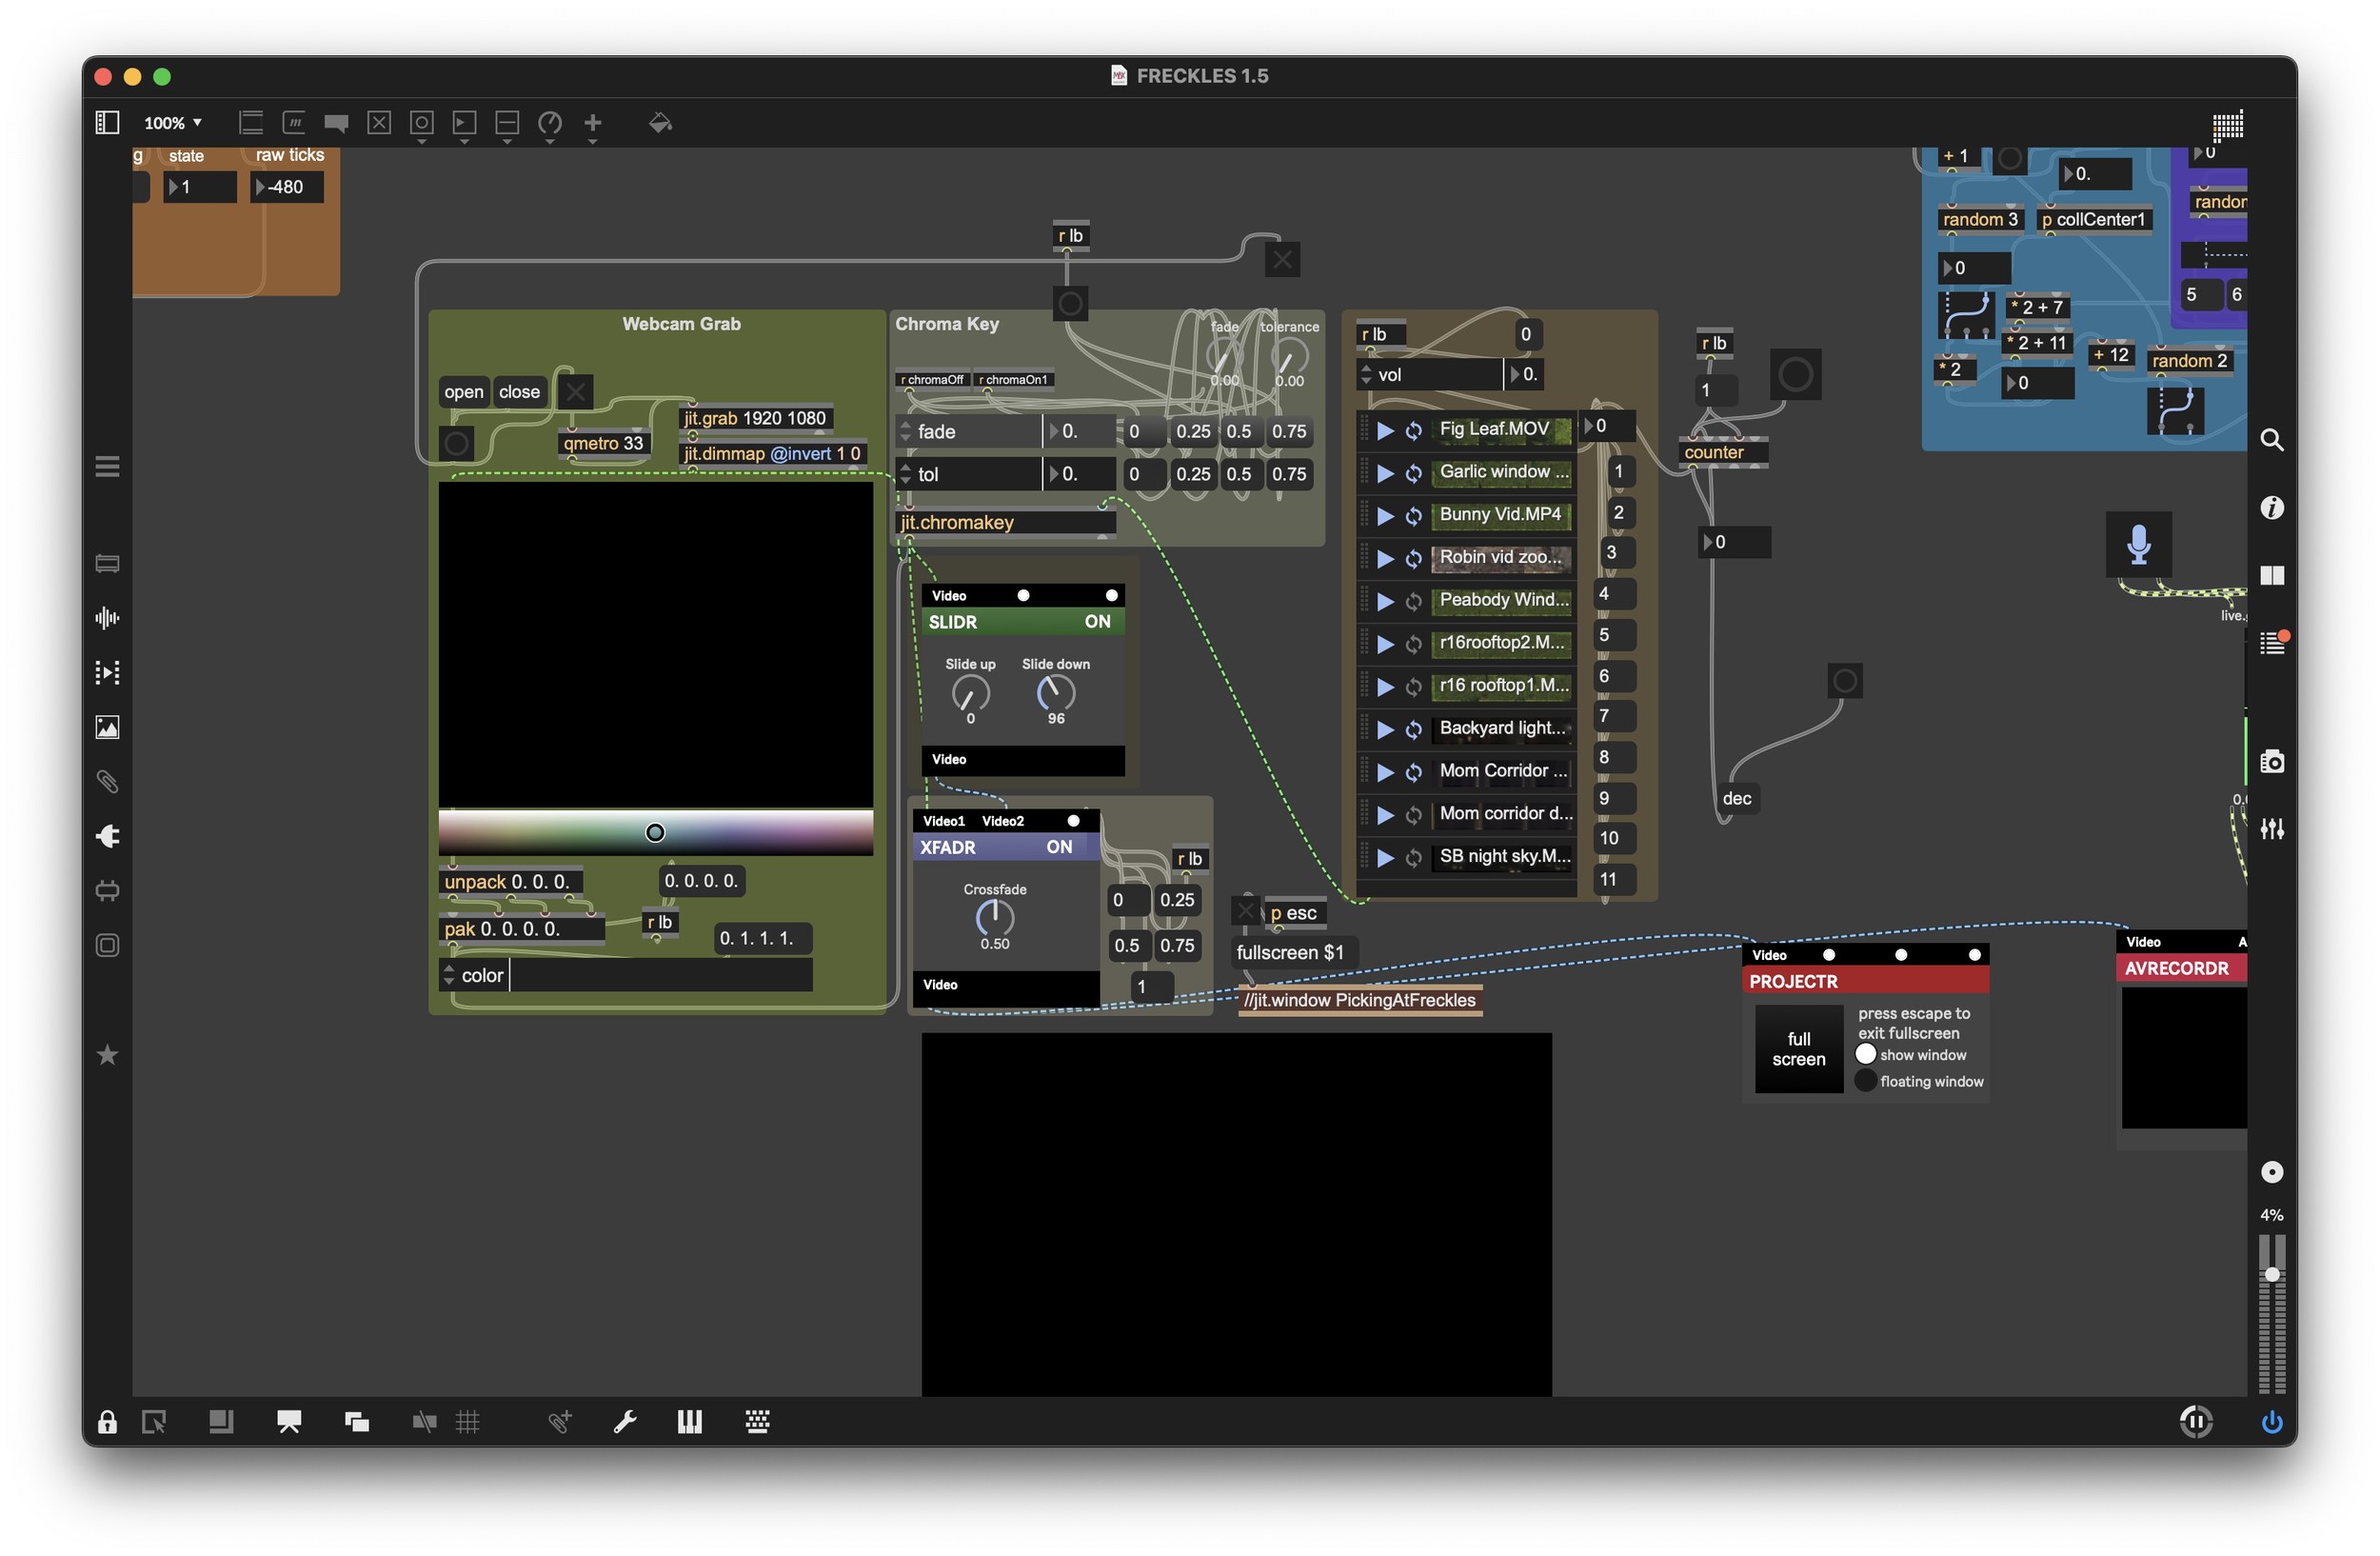
Task: Play the Fig Leaf.MOV clip
Action: tap(1385, 430)
